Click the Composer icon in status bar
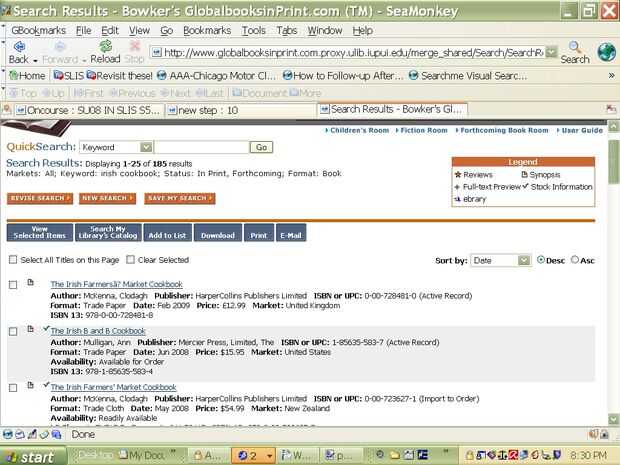The image size is (620, 465). 32,434
